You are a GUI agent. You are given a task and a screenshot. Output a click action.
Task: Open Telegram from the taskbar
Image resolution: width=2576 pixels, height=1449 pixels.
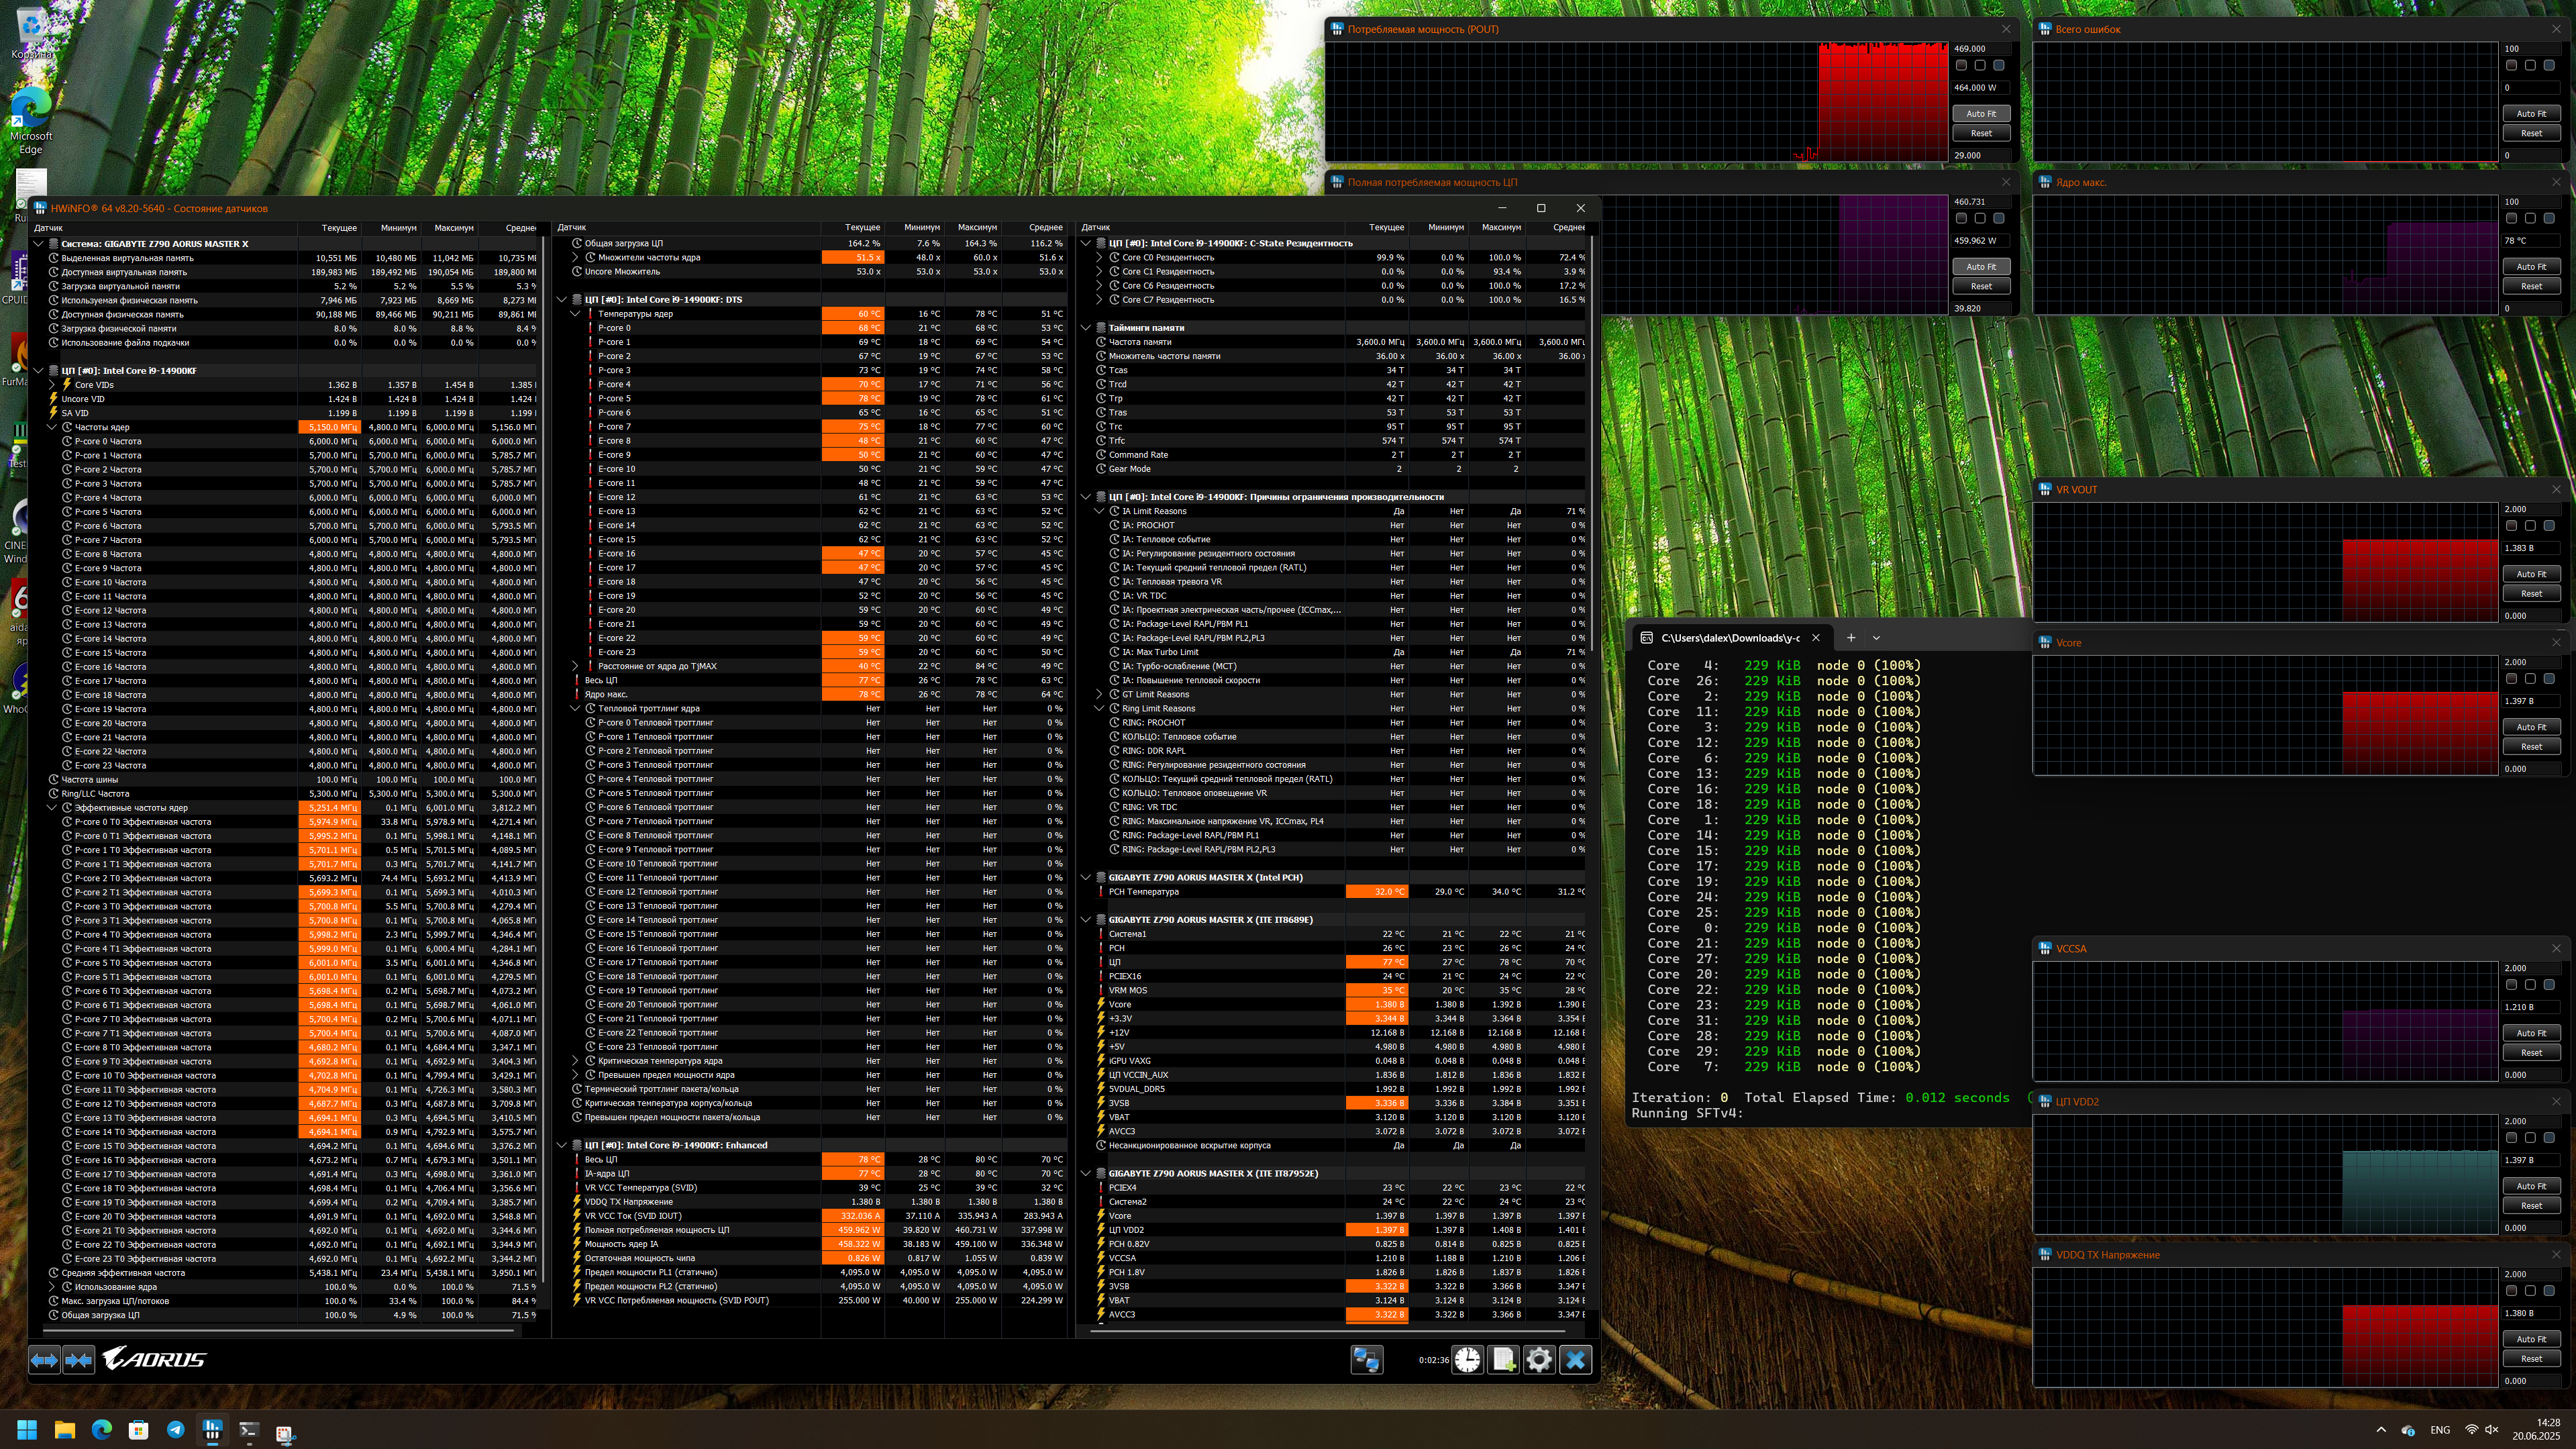(175, 1430)
